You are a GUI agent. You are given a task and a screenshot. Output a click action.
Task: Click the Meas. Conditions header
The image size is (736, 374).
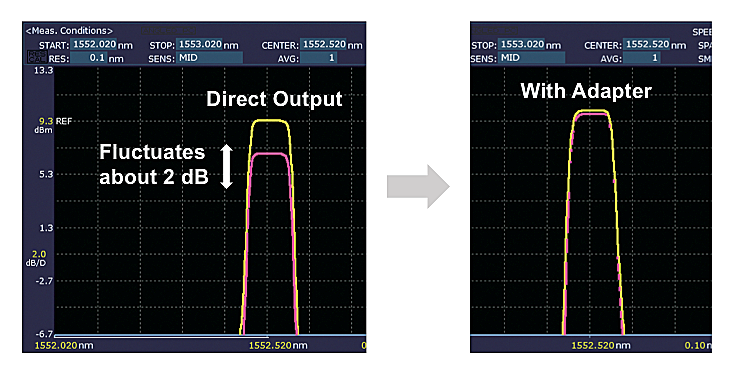point(69,31)
